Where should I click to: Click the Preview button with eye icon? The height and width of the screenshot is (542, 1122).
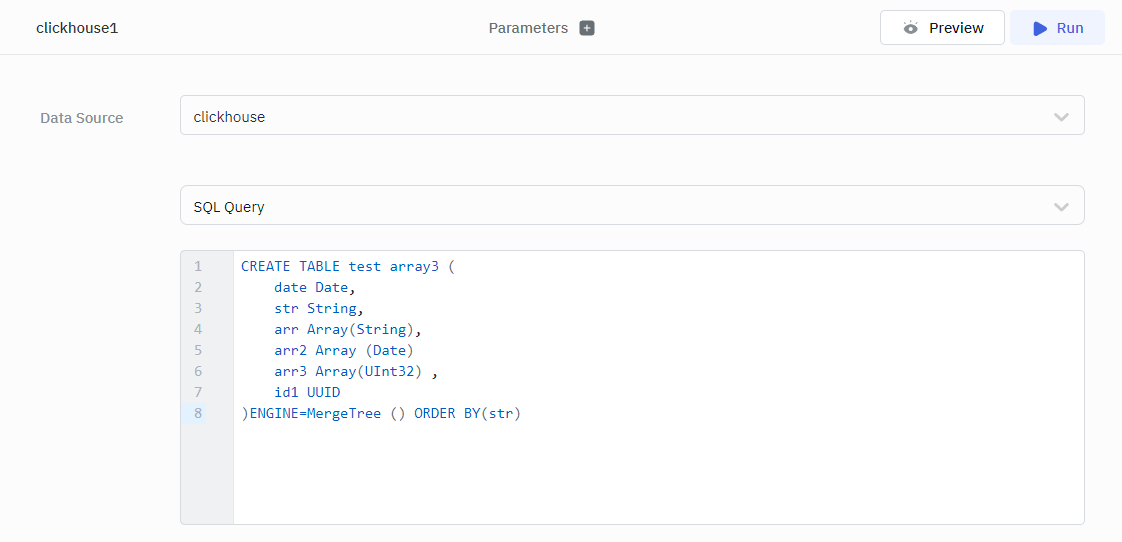point(942,28)
